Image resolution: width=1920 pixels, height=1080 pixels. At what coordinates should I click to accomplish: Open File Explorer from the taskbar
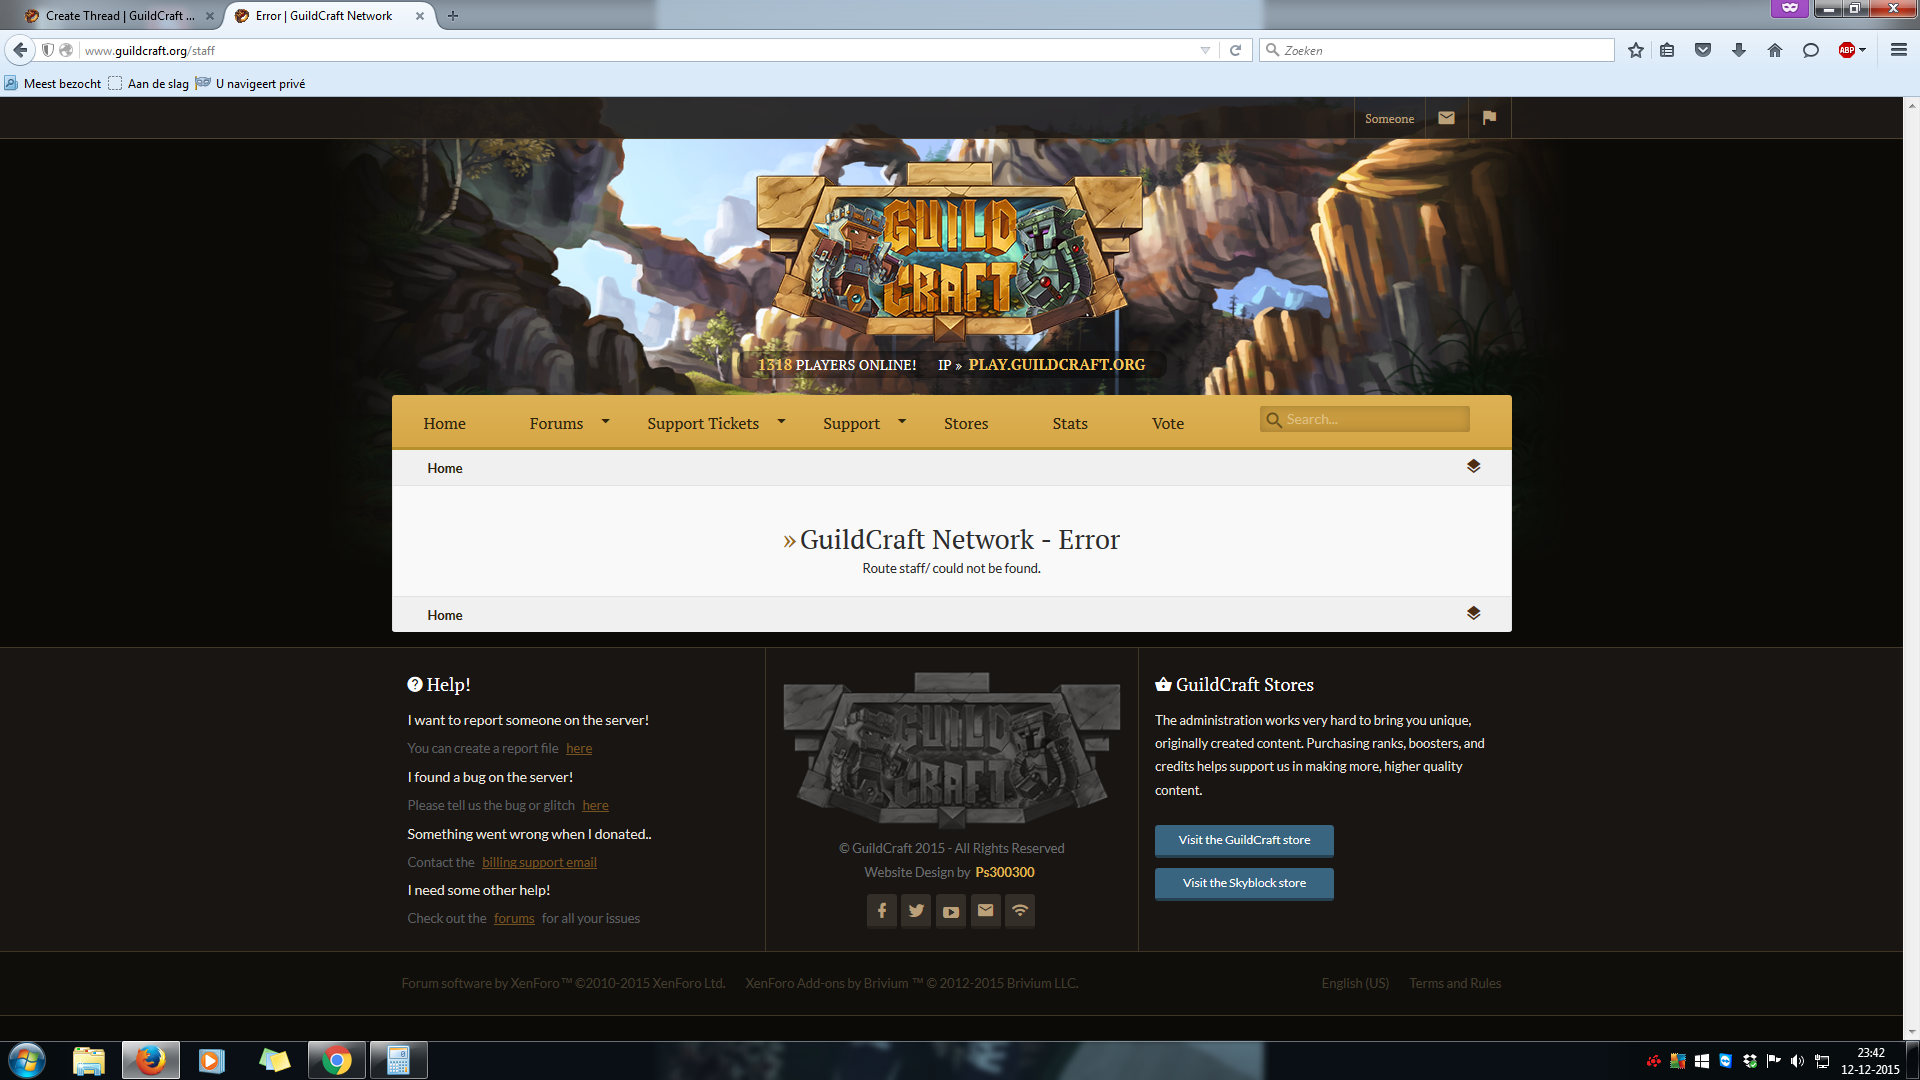coord(89,1060)
